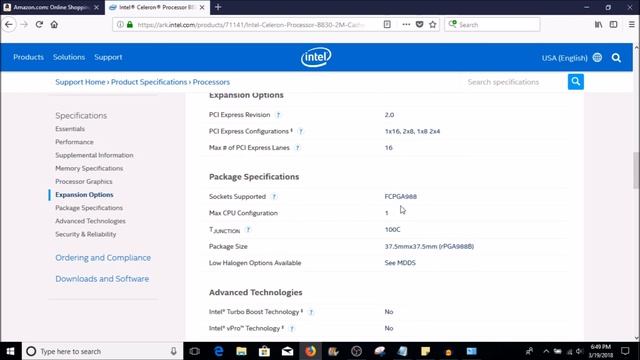
Task: Click the Cortana microphone icon
Action: (x=173, y=351)
